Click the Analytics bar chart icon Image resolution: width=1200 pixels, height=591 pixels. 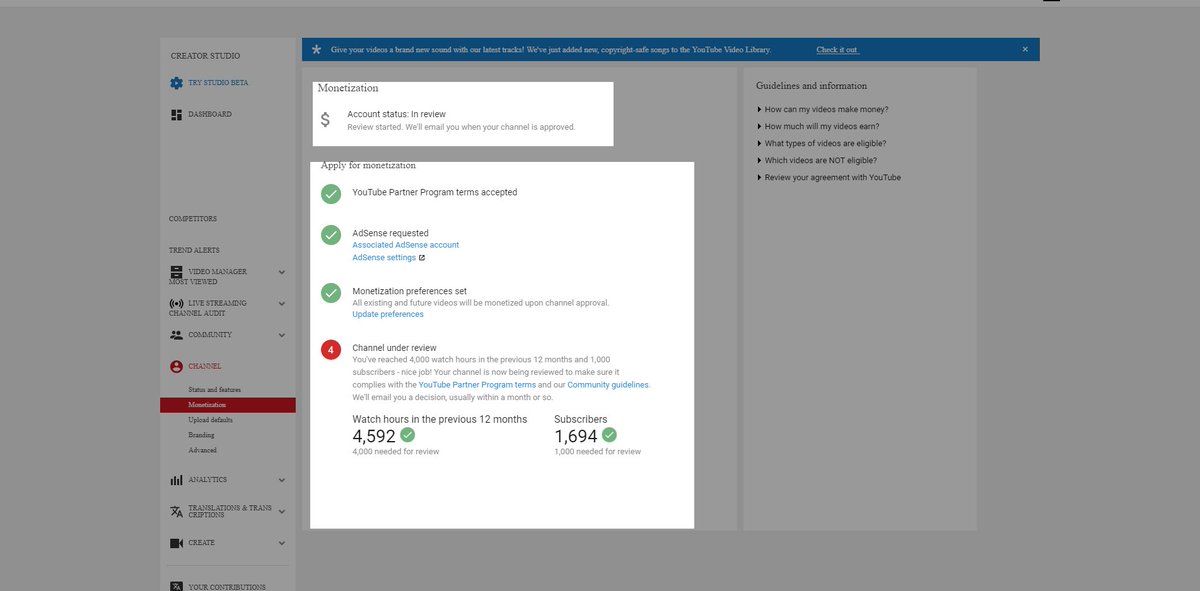click(176, 480)
